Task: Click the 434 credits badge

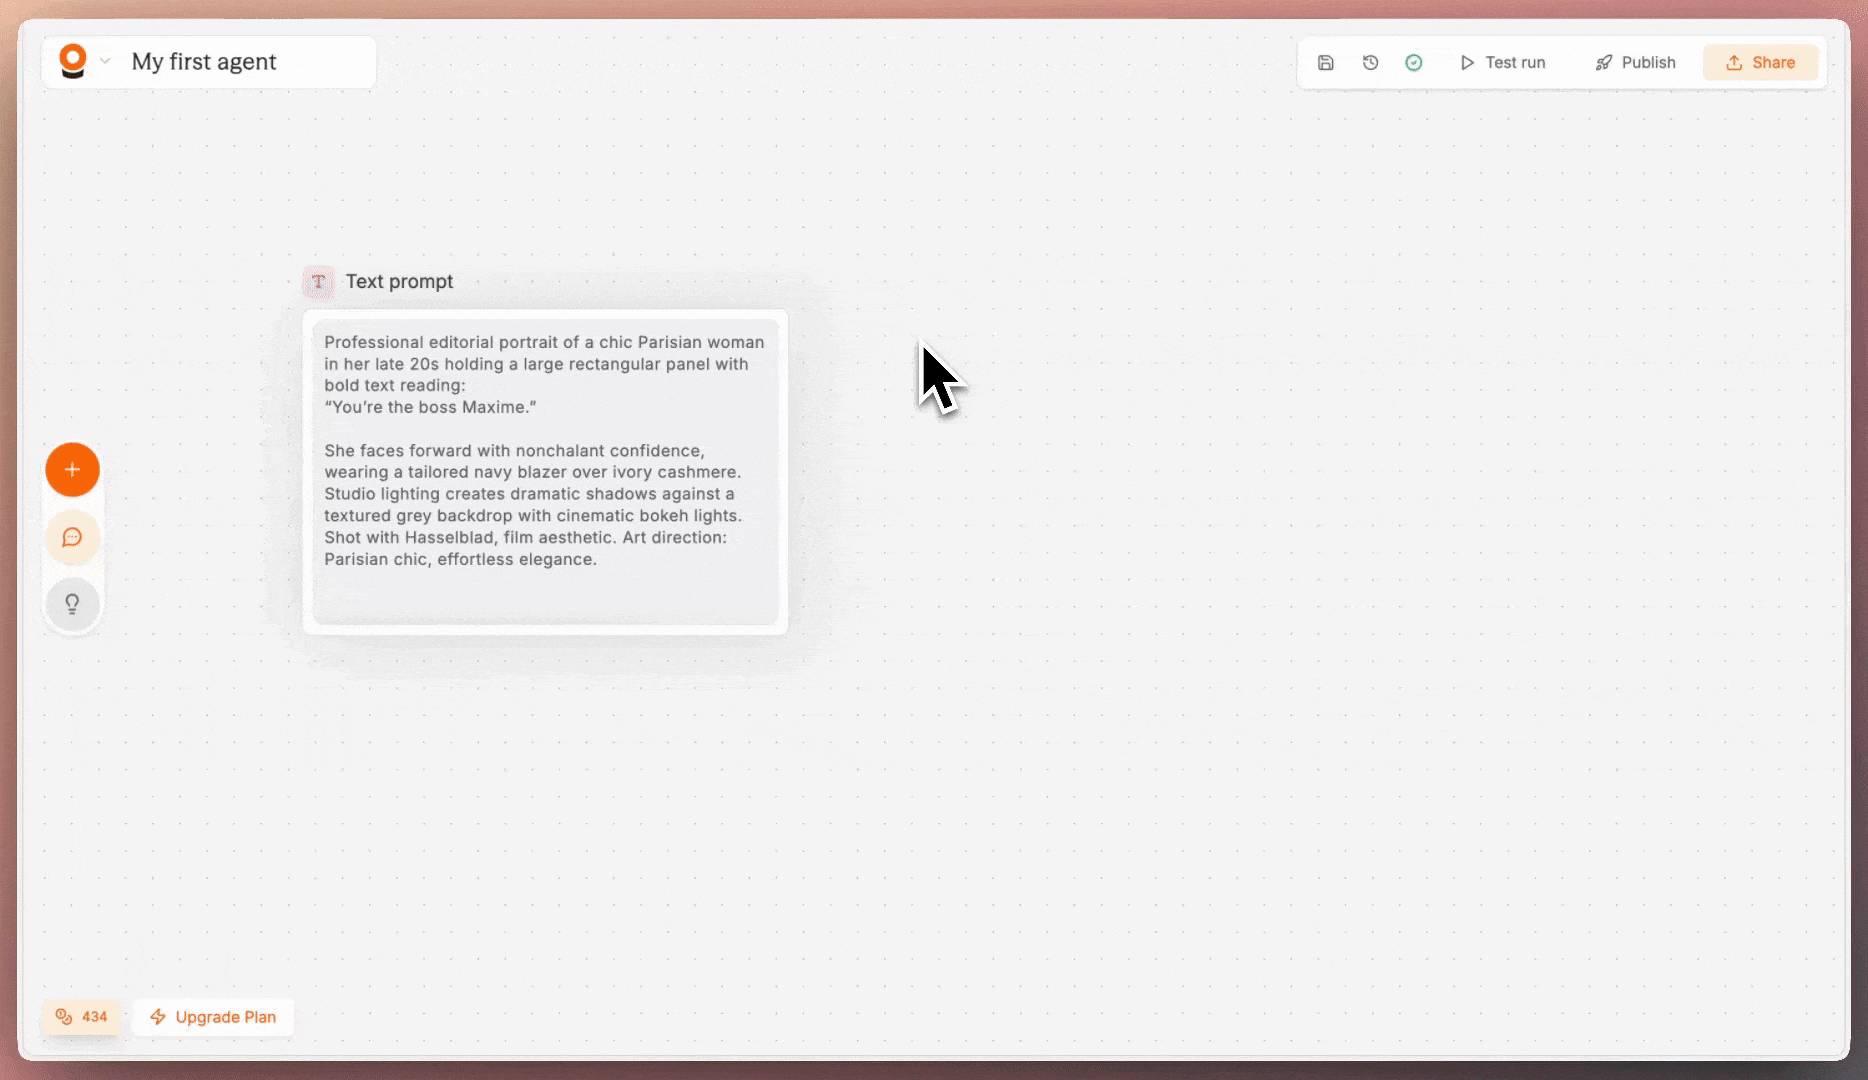Action: coord(82,1017)
